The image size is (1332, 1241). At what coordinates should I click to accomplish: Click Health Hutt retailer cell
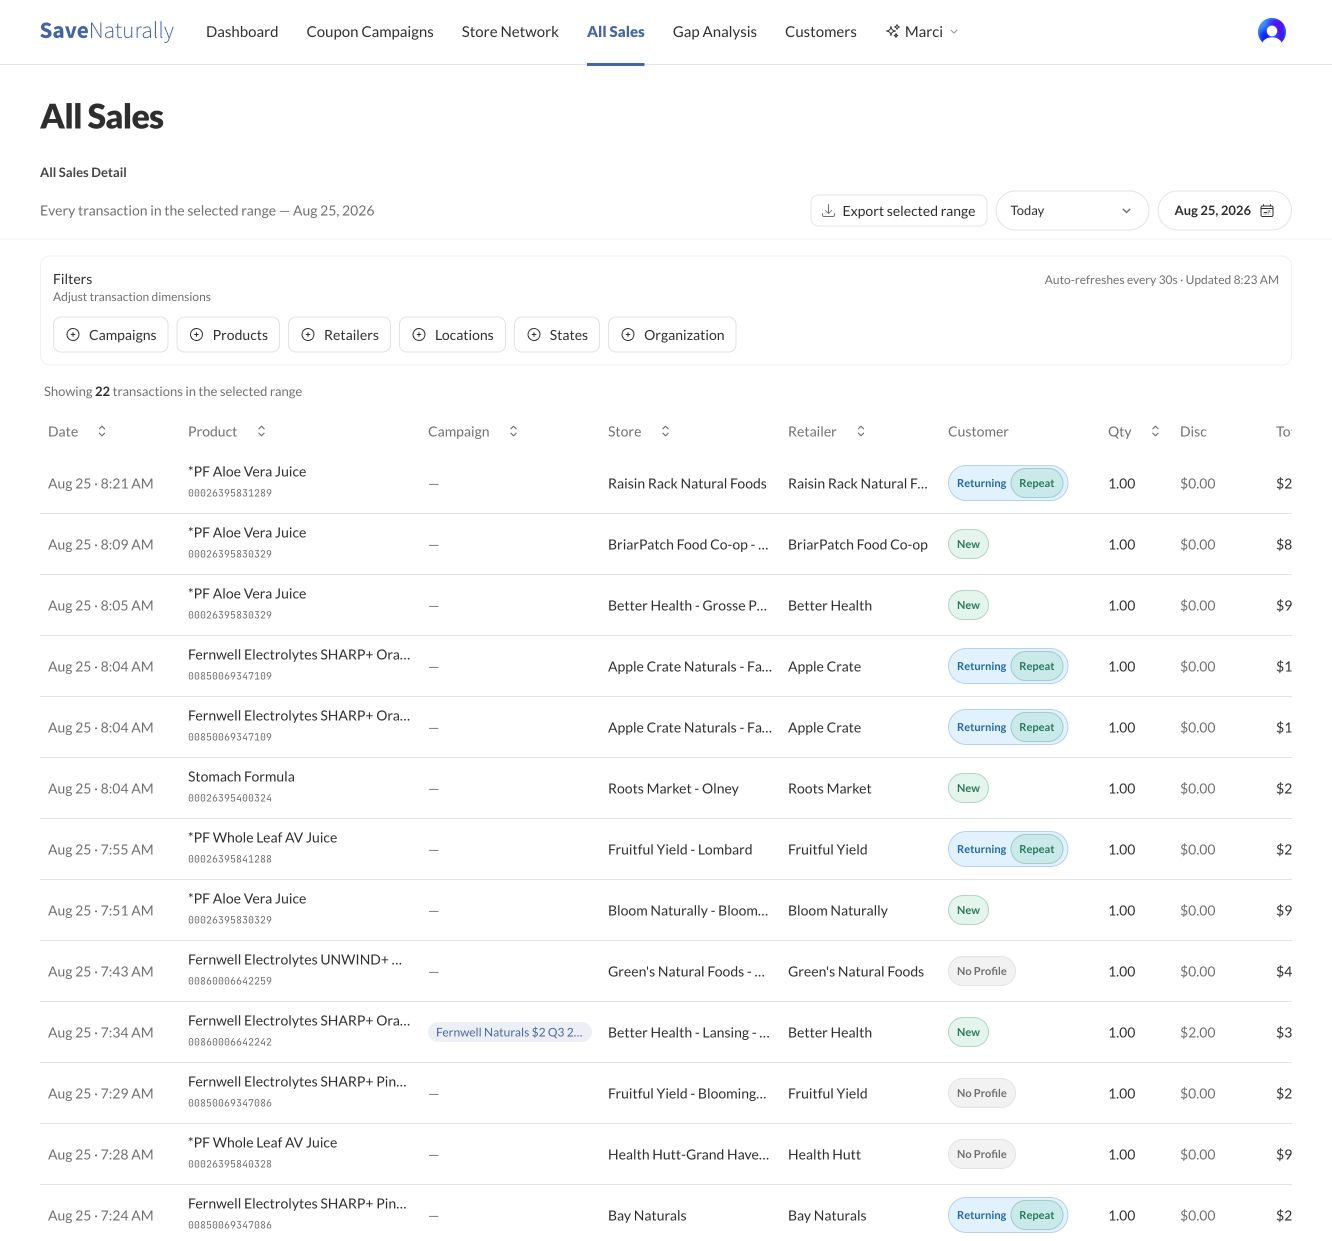pyautogui.click(x=824, y=1155)
